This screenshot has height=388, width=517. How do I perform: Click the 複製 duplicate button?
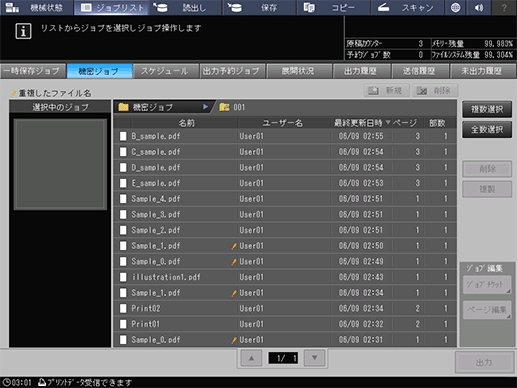tap(487, 189)
